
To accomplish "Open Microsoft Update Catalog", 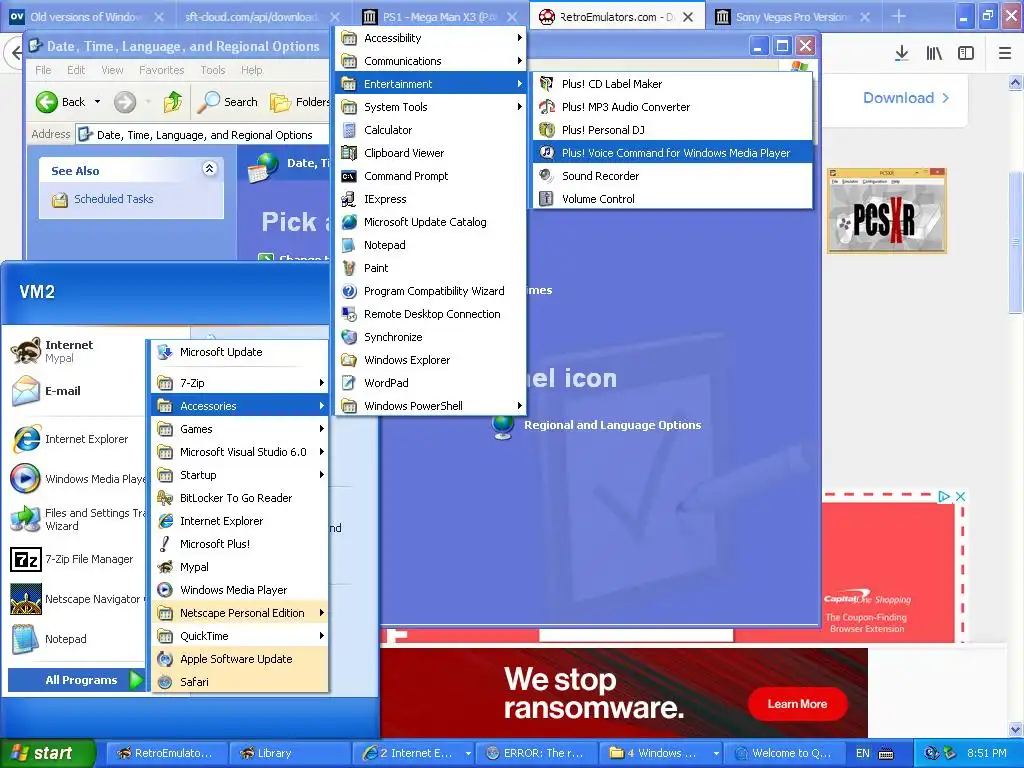I will point(431,222).
